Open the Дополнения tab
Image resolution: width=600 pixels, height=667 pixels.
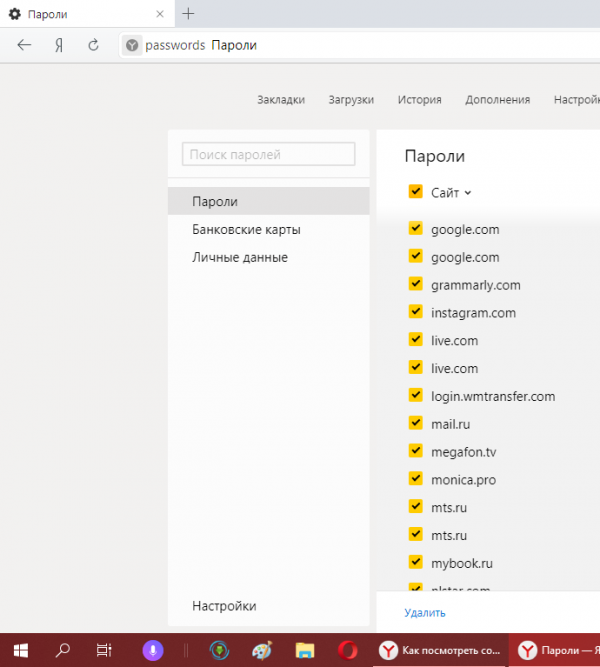click(x=497, y=100)
